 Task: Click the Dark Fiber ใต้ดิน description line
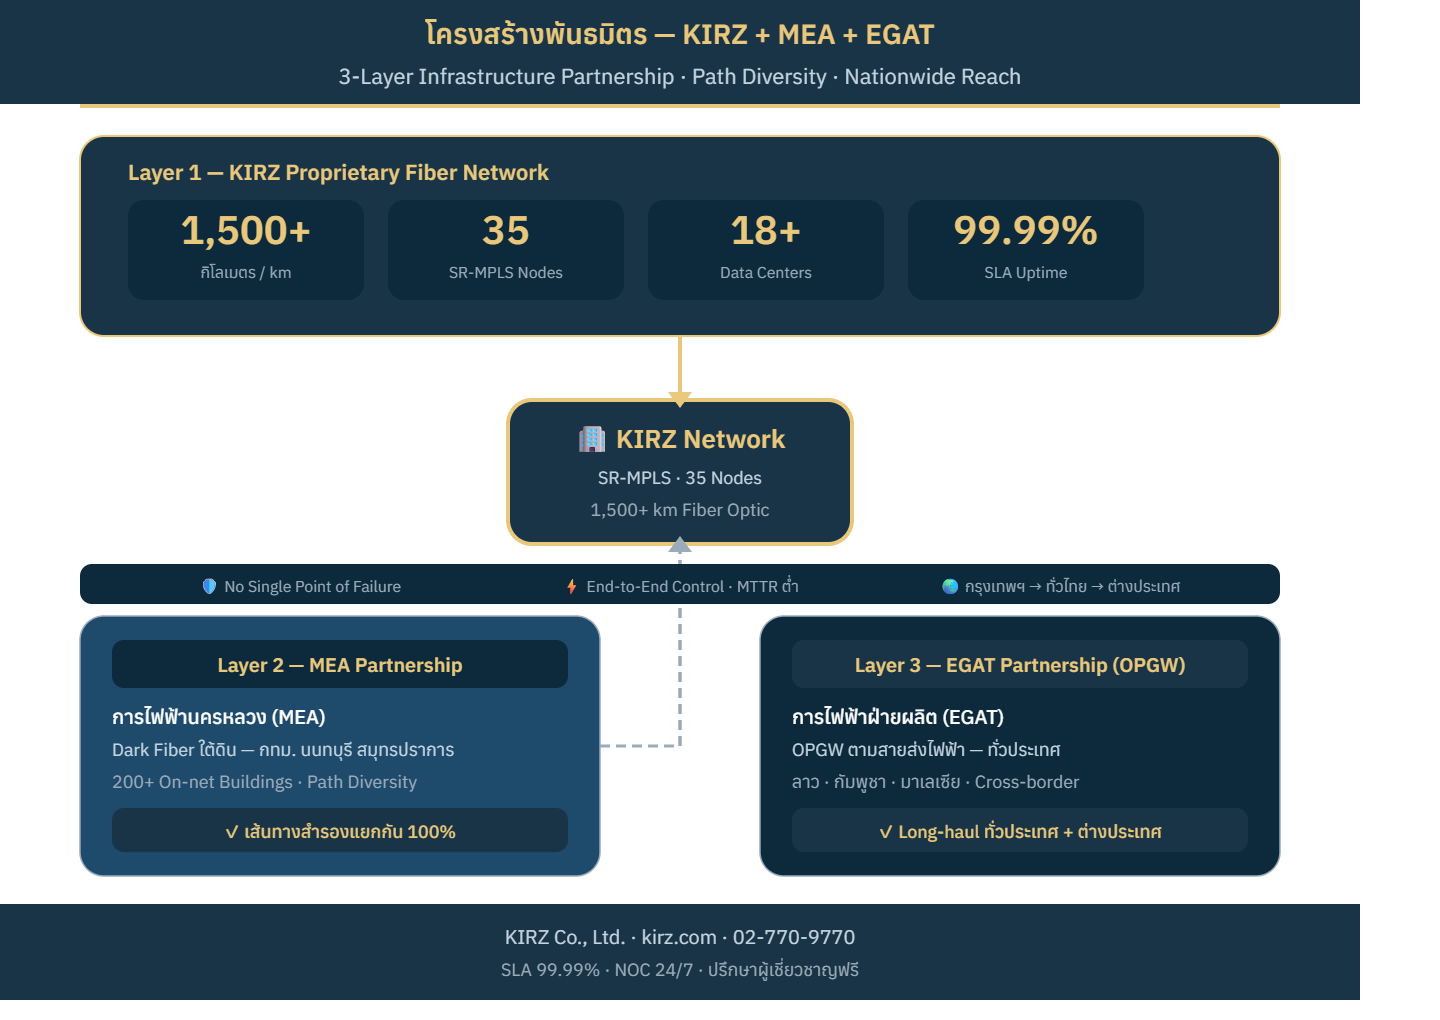[x=283, y=750]
